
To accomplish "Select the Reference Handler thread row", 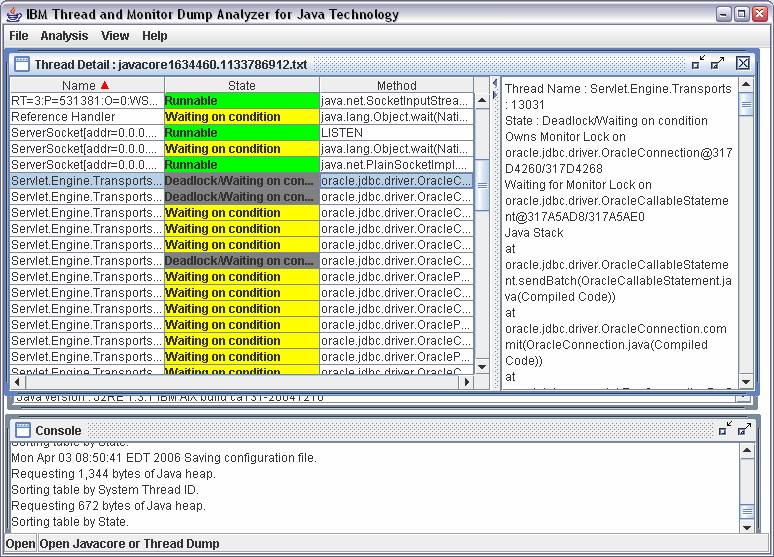I will [x=242, y=117].
